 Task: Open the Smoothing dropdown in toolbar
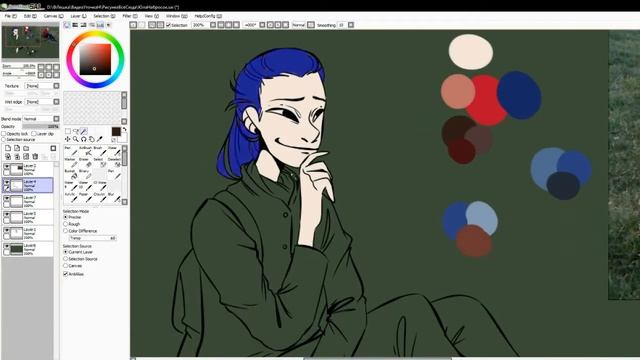tap(351, 25)
